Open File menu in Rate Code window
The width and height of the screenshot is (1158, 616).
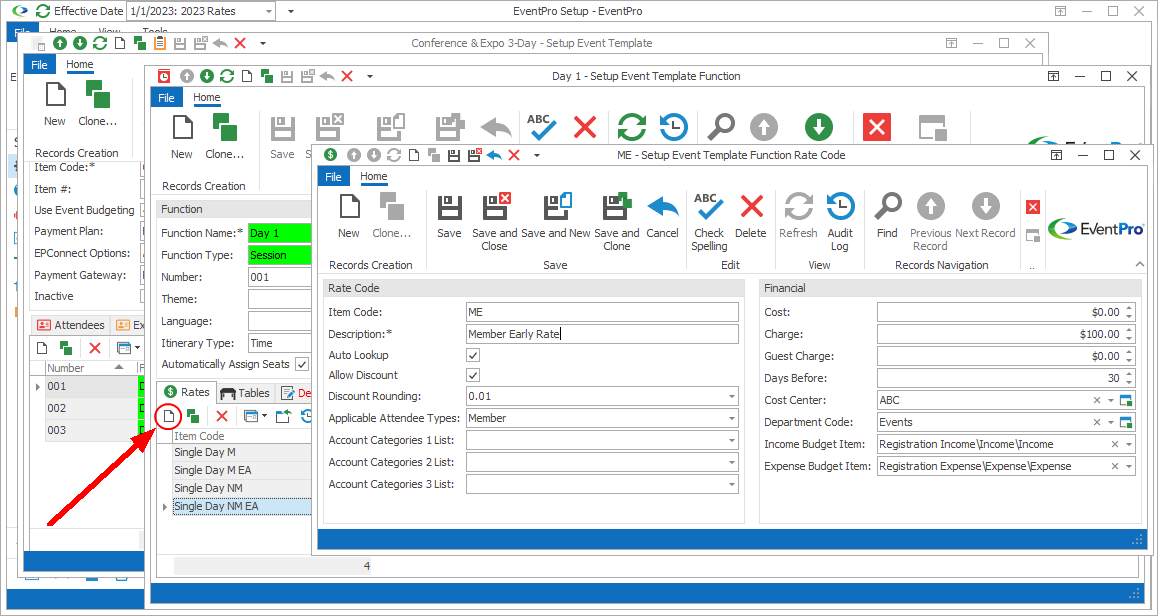[334, 177]
